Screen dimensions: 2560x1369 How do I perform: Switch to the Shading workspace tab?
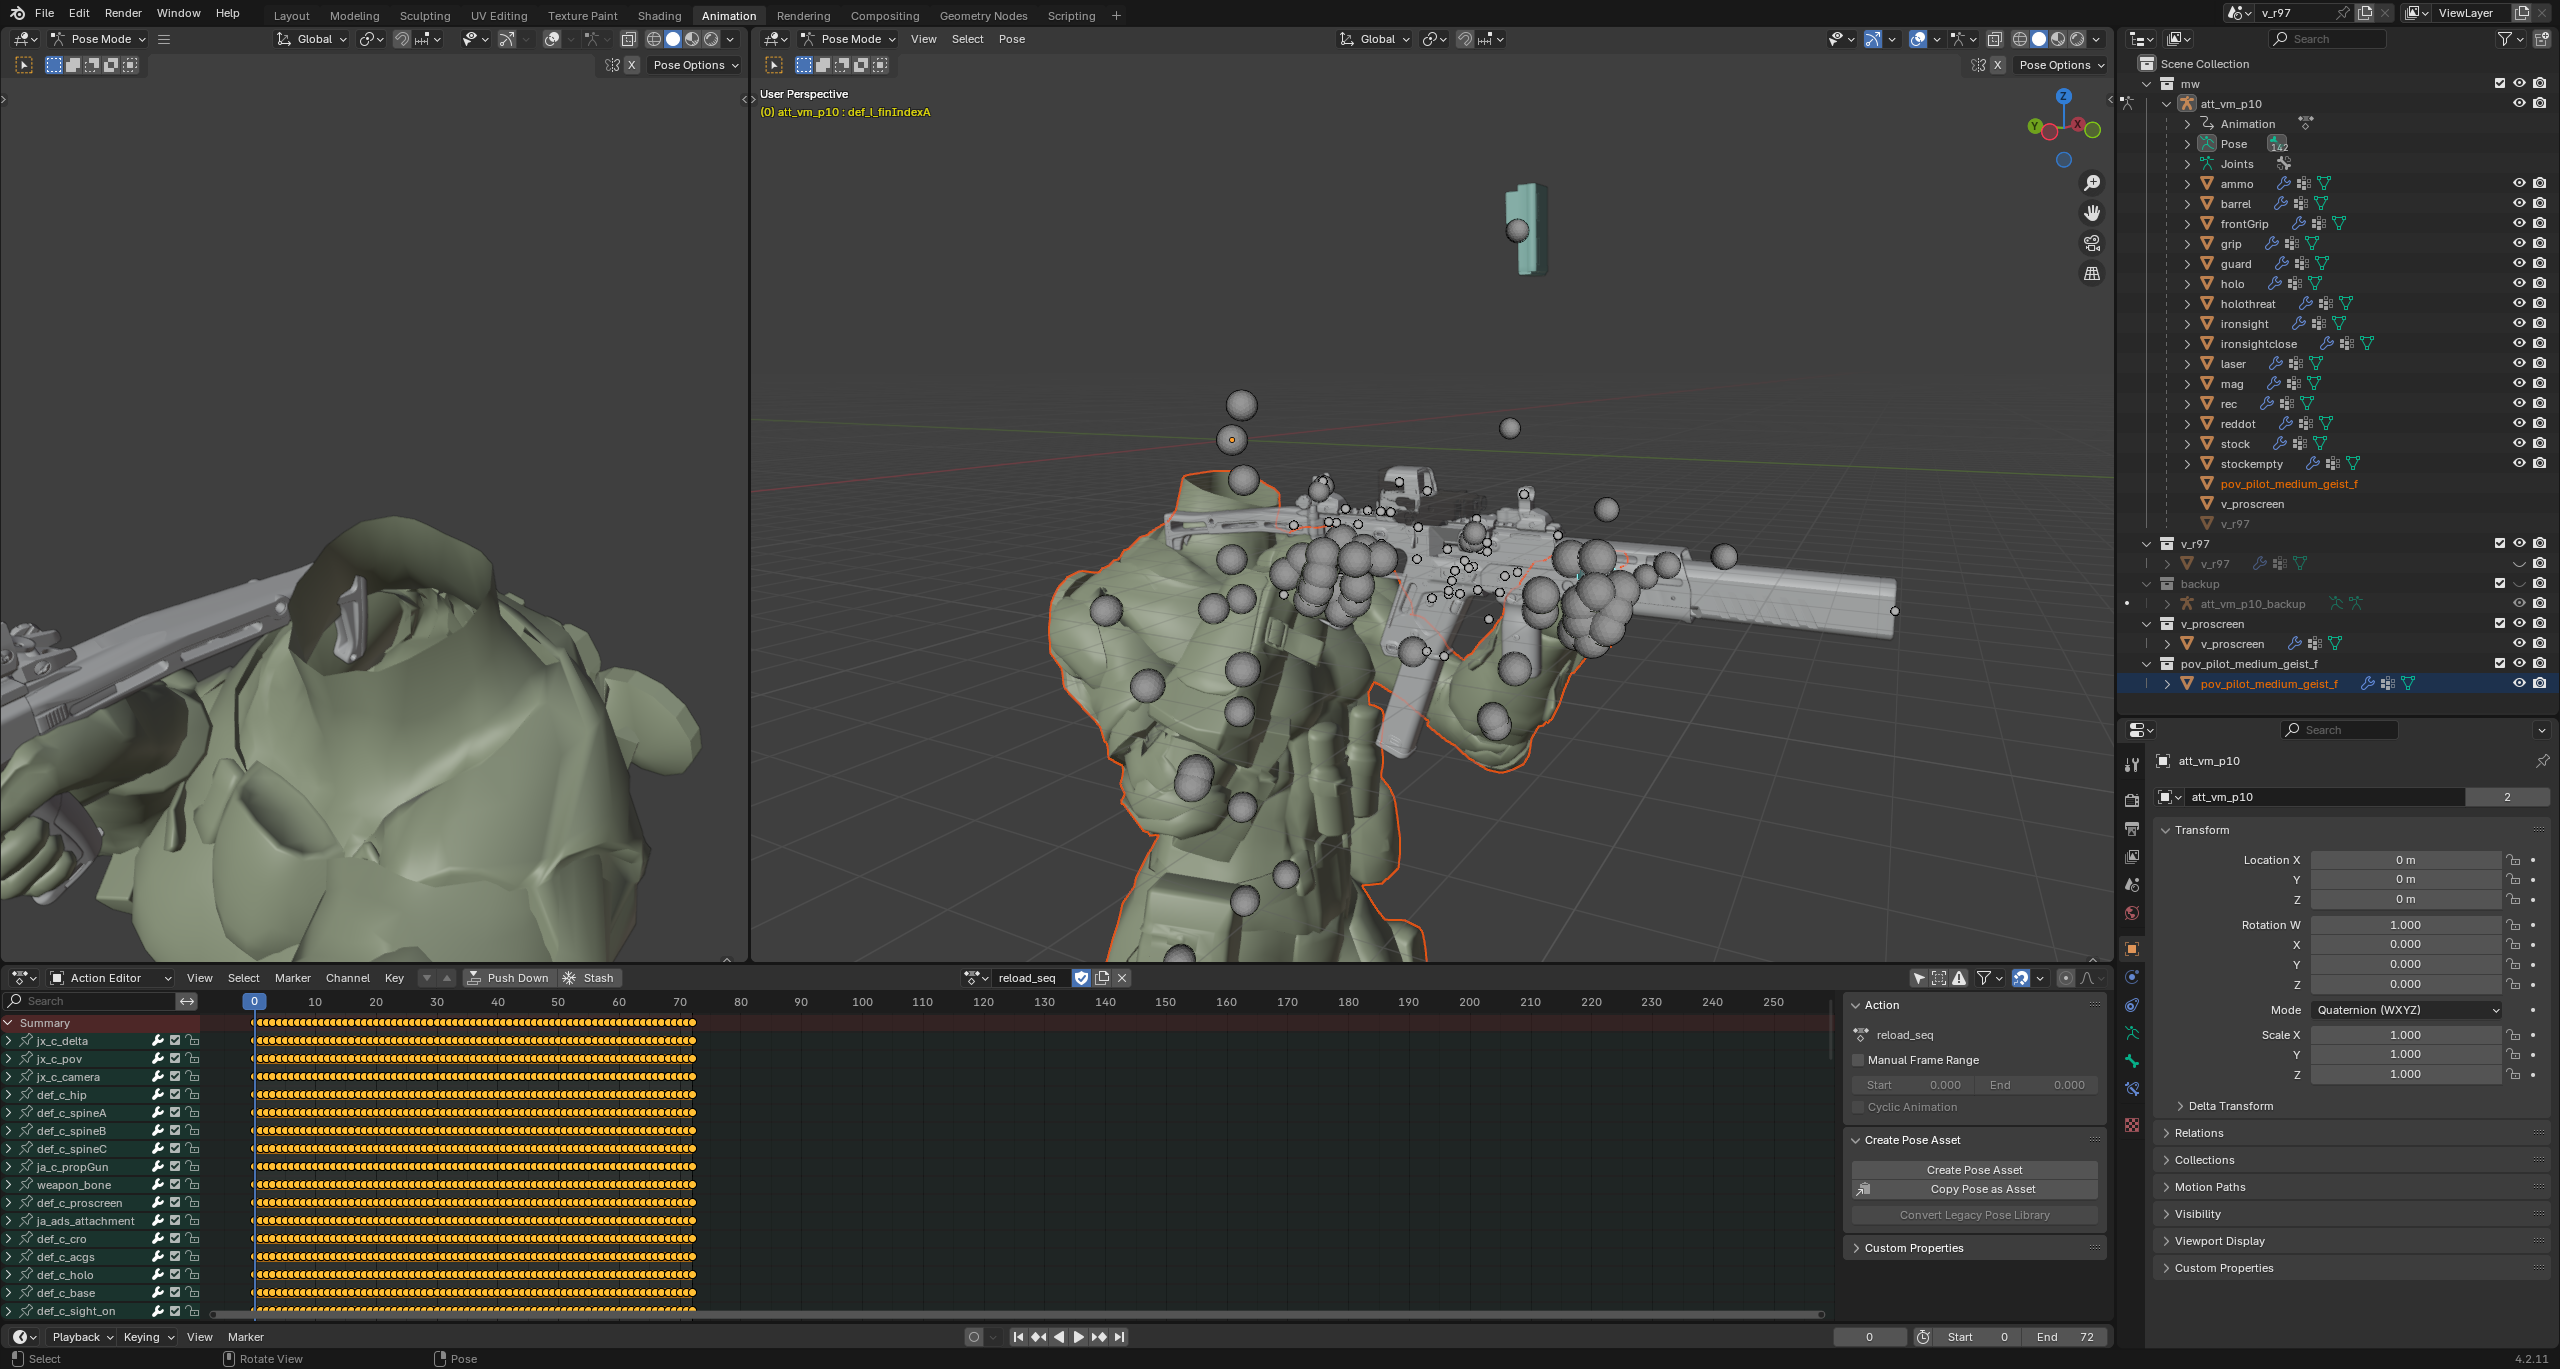tap(659, 16)
